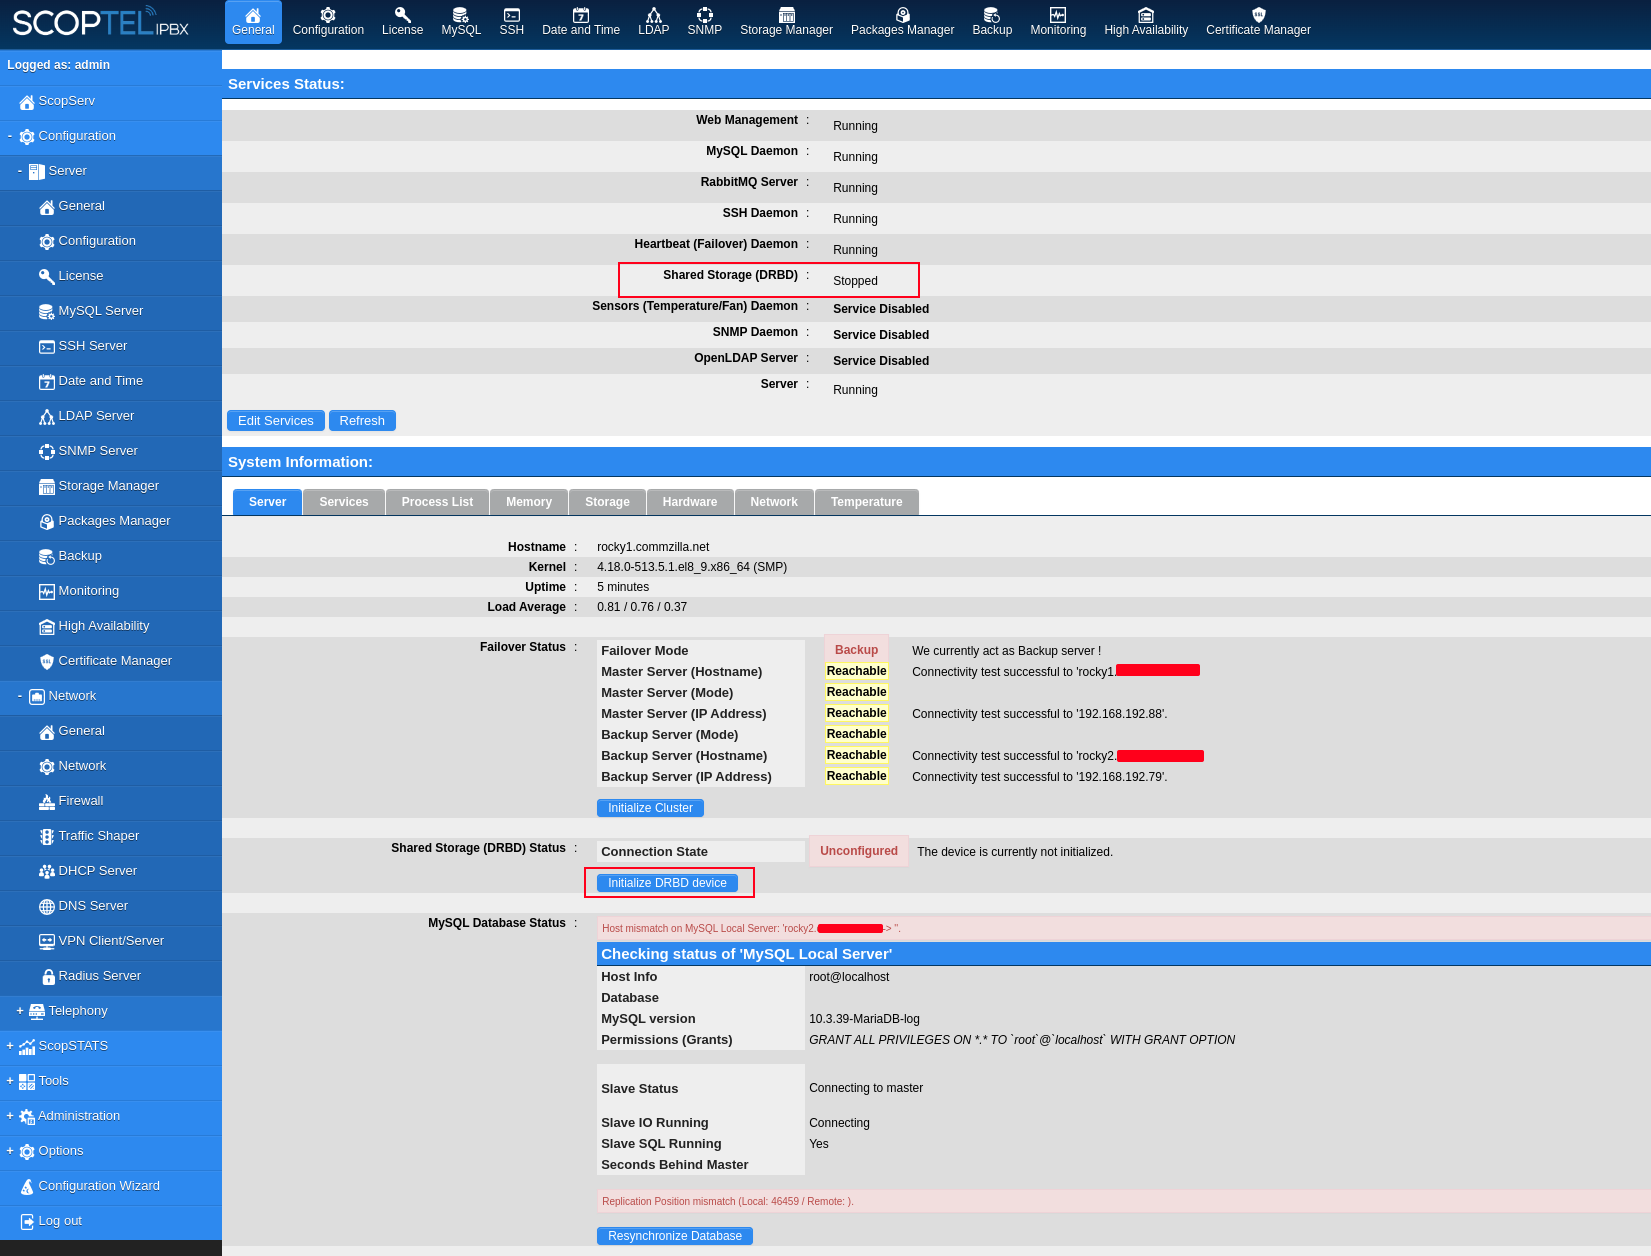Switch to the Network tab in System Information
The width and height of the screenshot is (1651, 1256).
774,502
